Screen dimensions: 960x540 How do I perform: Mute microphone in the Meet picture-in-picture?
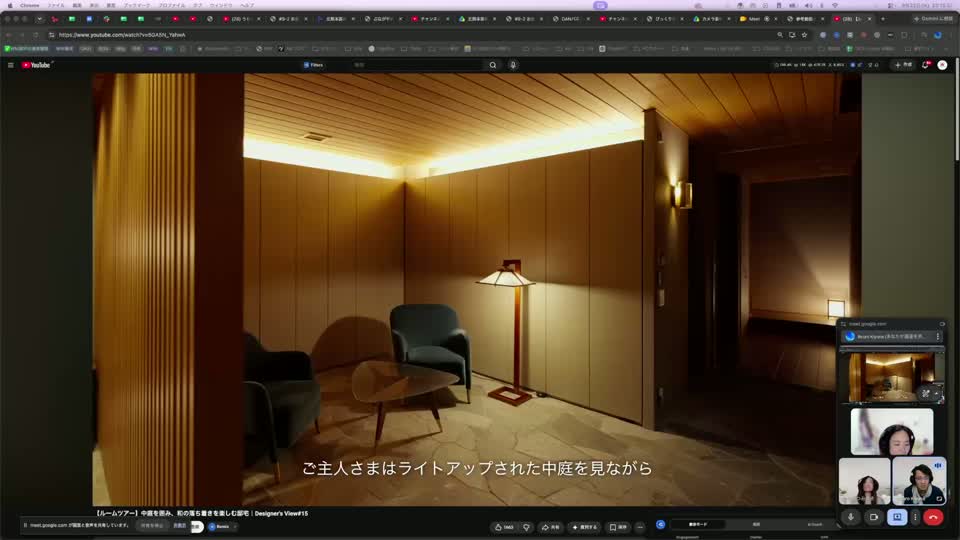pos(850,517)
